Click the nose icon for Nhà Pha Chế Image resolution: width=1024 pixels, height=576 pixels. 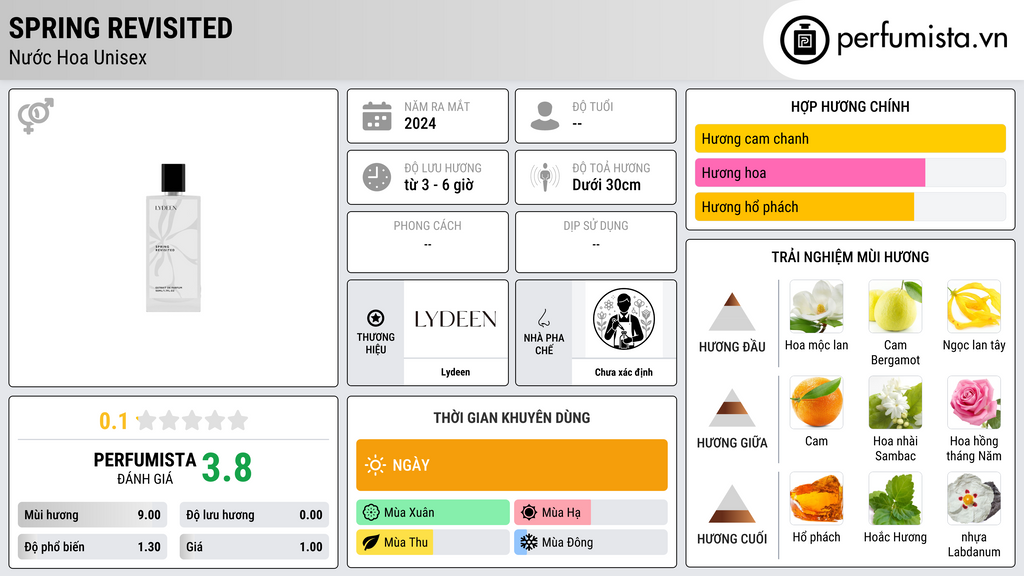543,318
